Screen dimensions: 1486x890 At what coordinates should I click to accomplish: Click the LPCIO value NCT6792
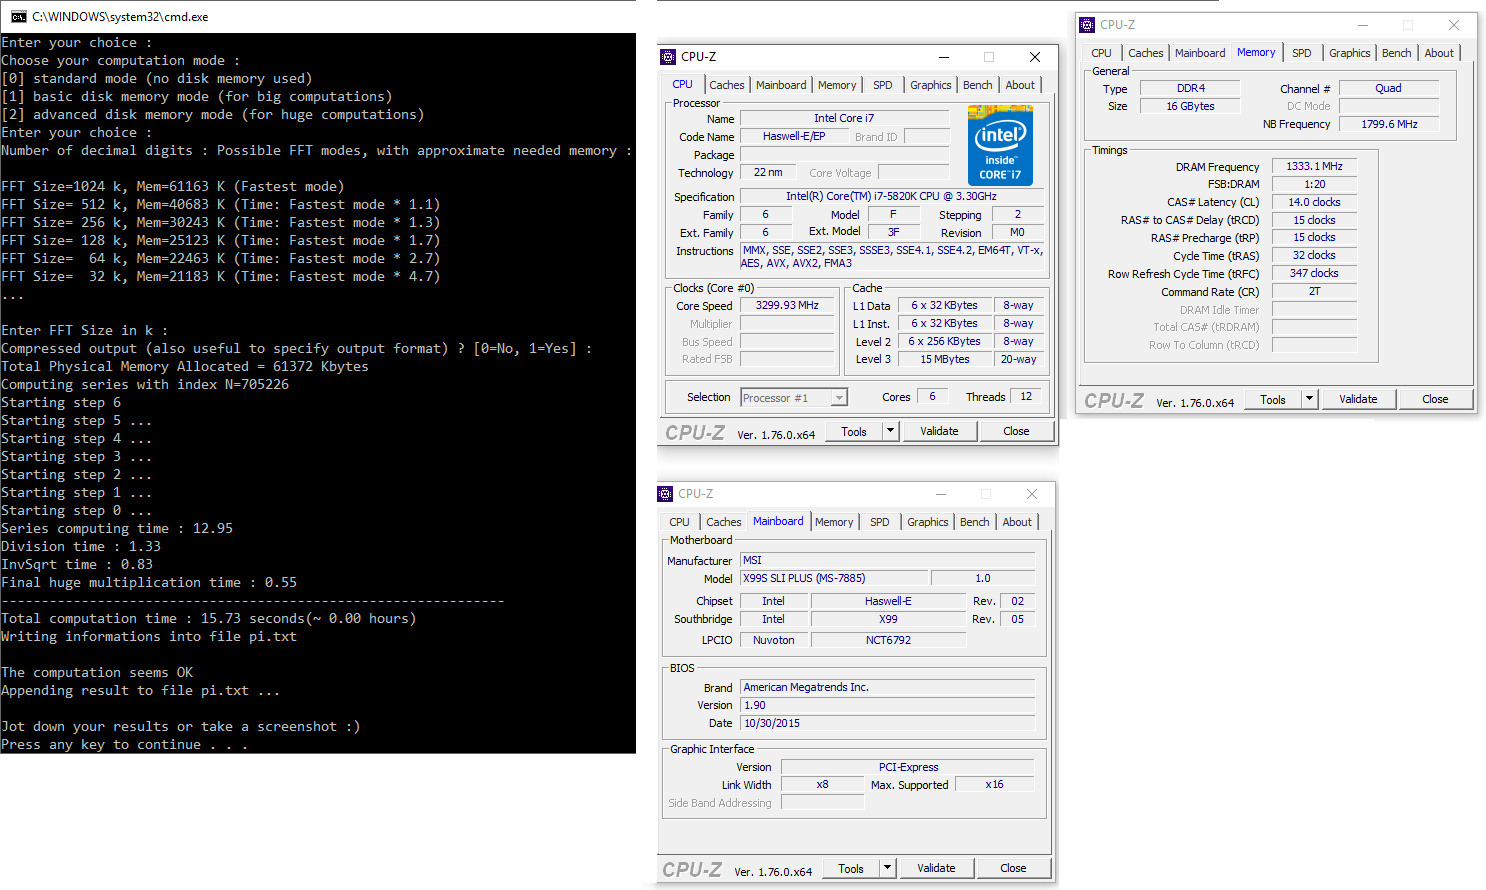(x=888, y=641)
